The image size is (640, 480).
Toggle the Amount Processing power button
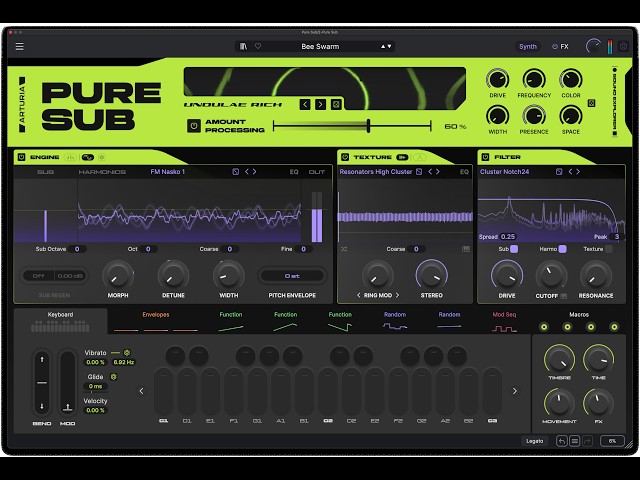pos(193,126)
